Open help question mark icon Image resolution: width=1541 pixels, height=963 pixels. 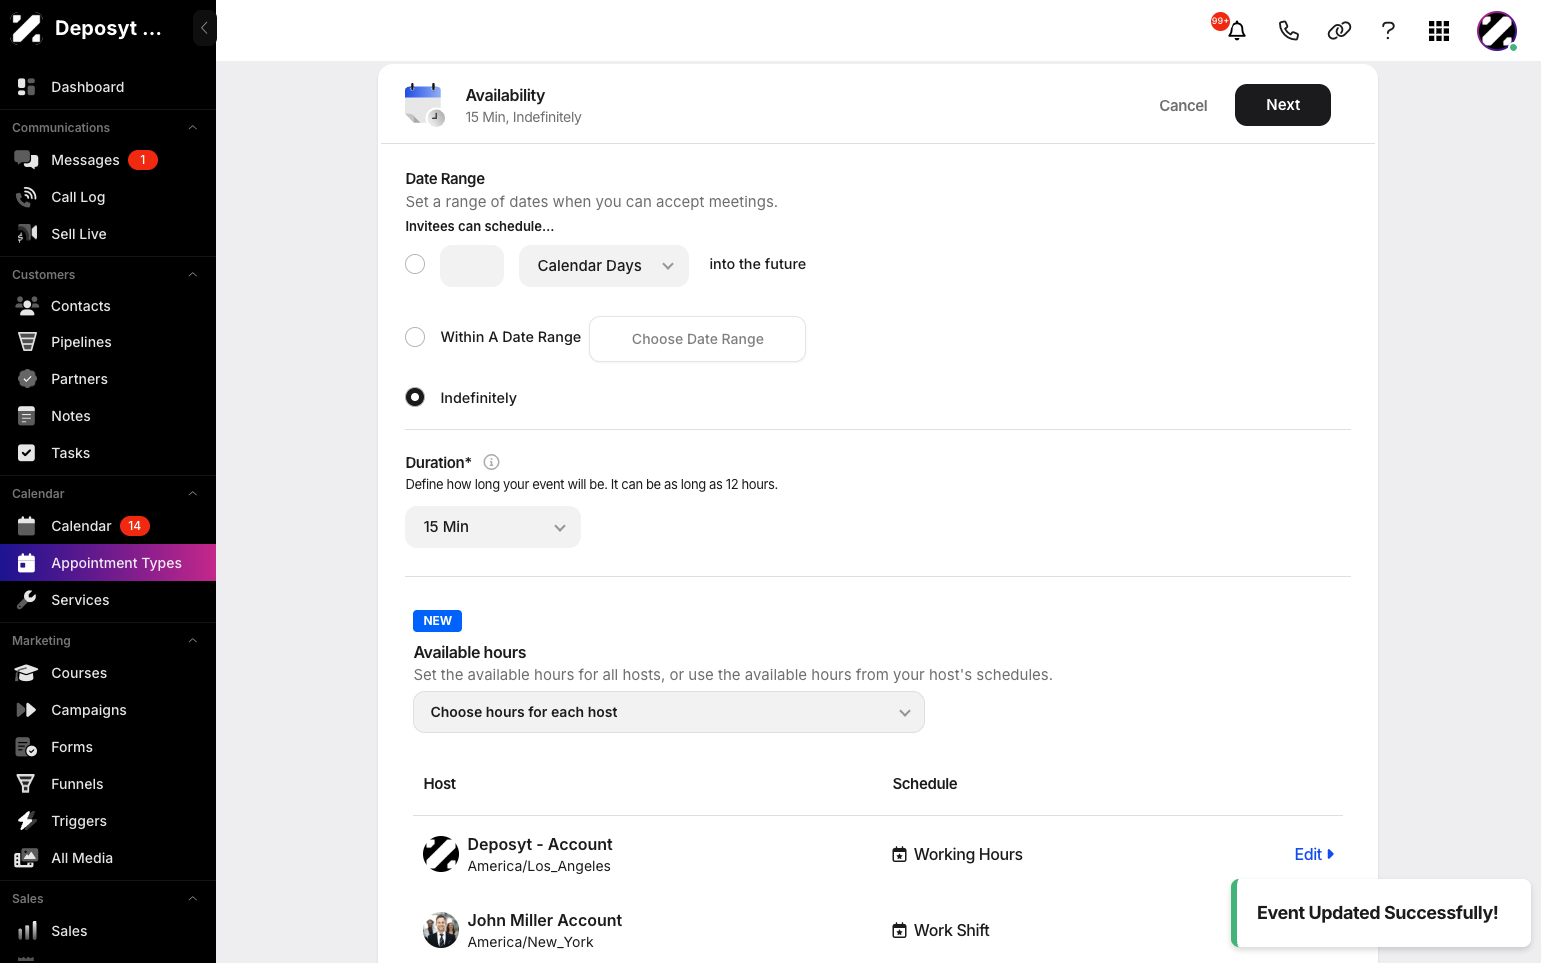click(x=1388, y=30)
